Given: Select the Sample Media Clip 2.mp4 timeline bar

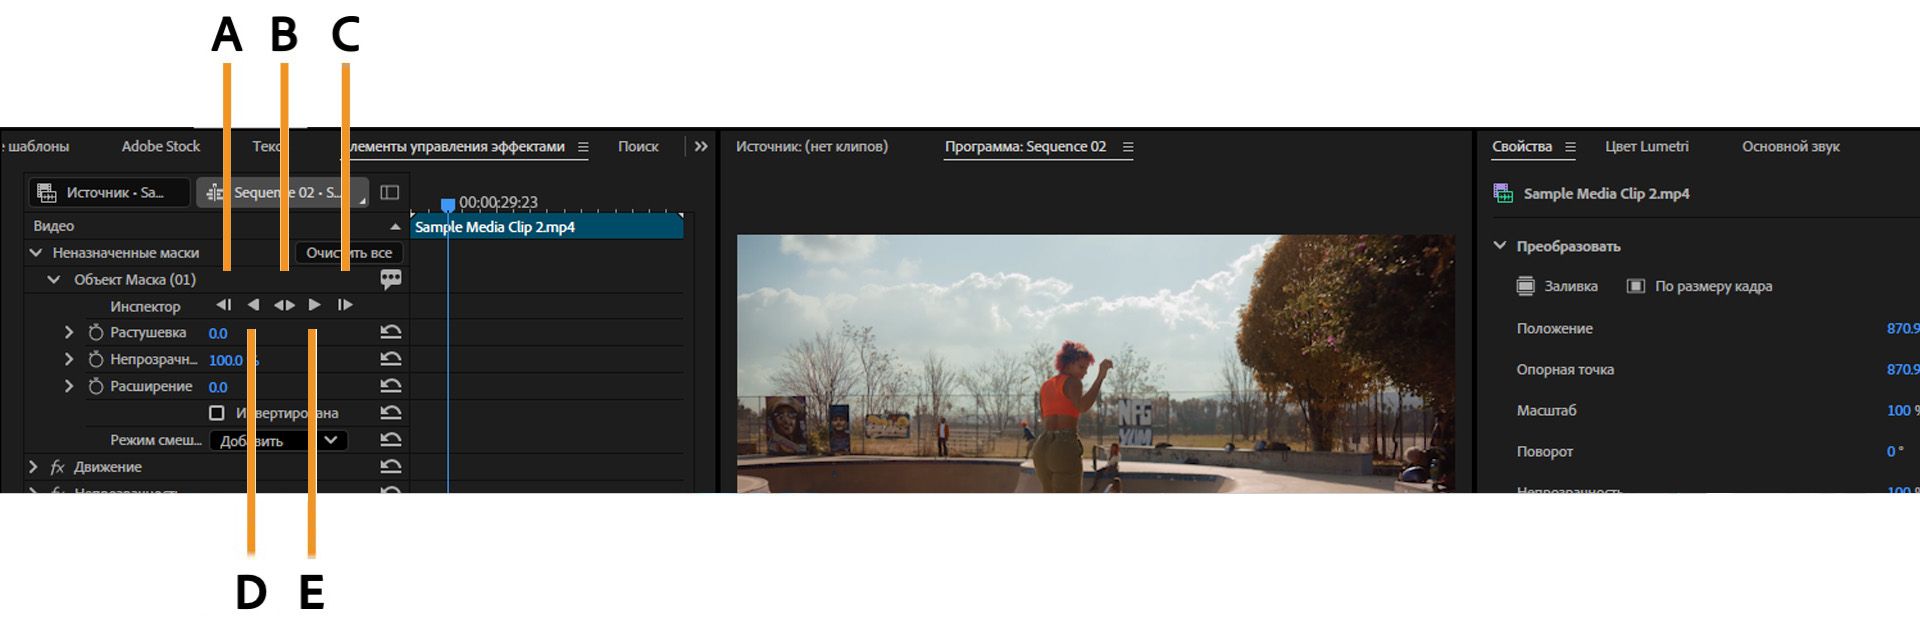Looking at the screenshot, I should coord(547,227).
